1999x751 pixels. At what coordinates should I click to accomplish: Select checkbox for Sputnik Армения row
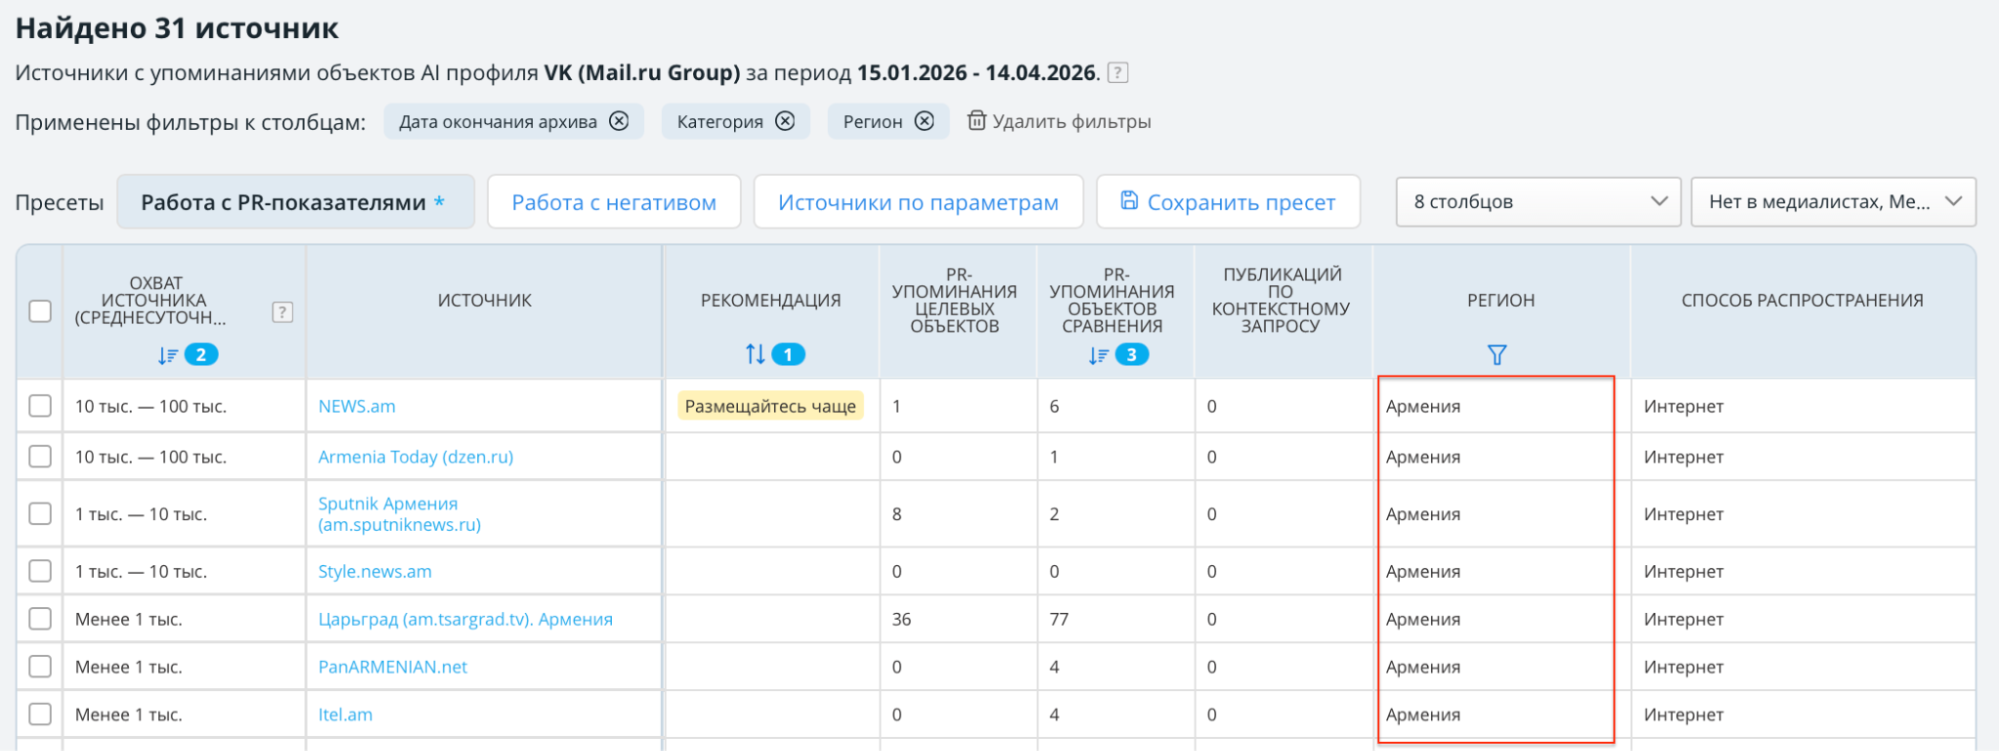coord(40,514)
